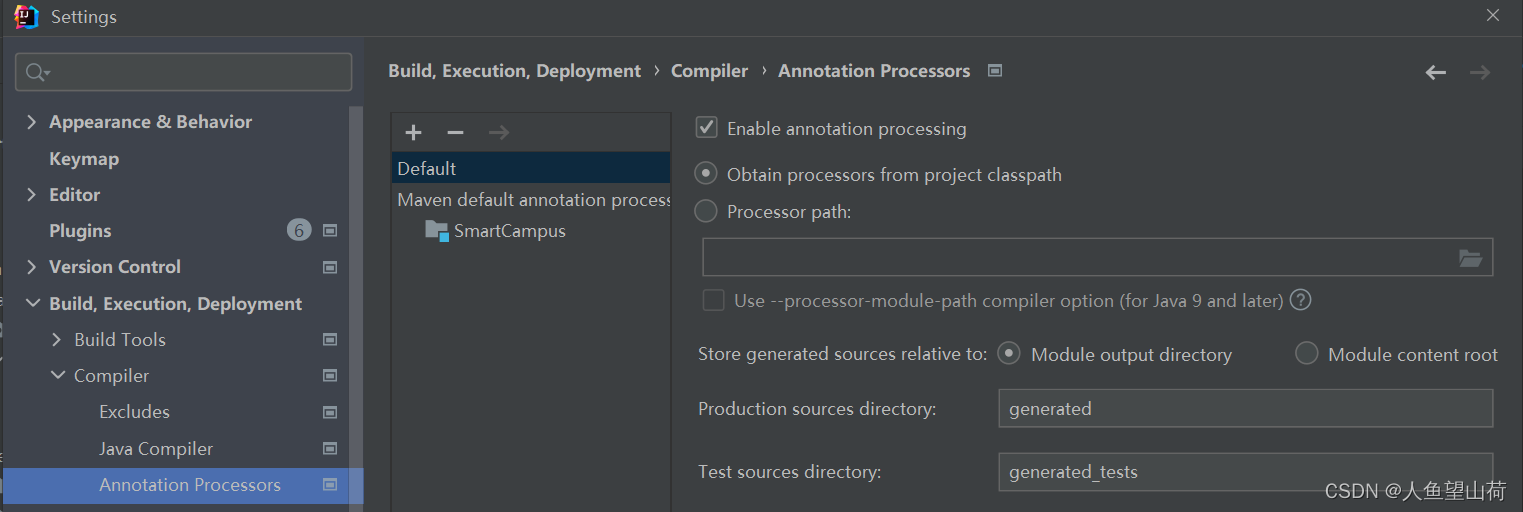Click the settings search field
The width and height of the screenshot is (1523, 512).
pyautogui.click(x=195, y=72)
